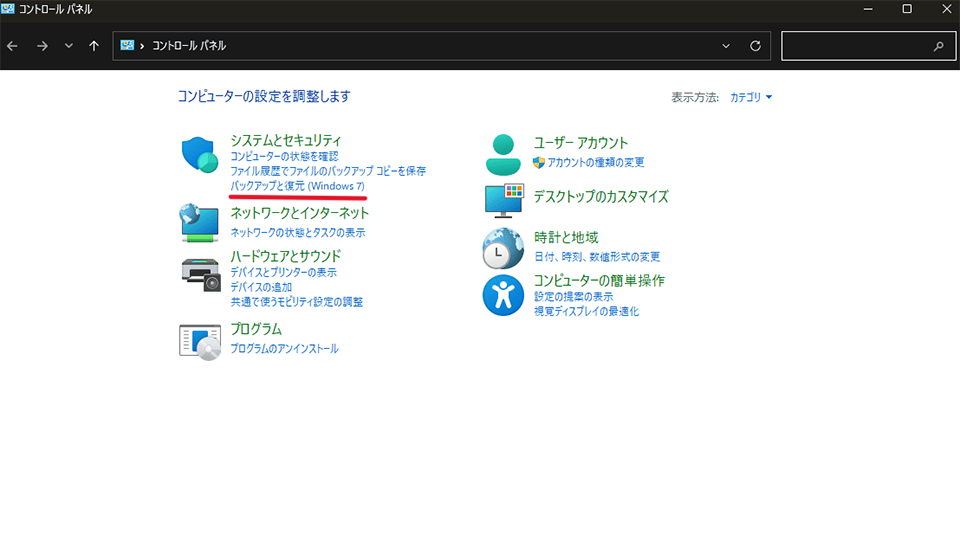Open デバイスとプリンターの表示 link
Image resolution: width=960 pixels, height=535 pixels.
(x=283, y=272)
